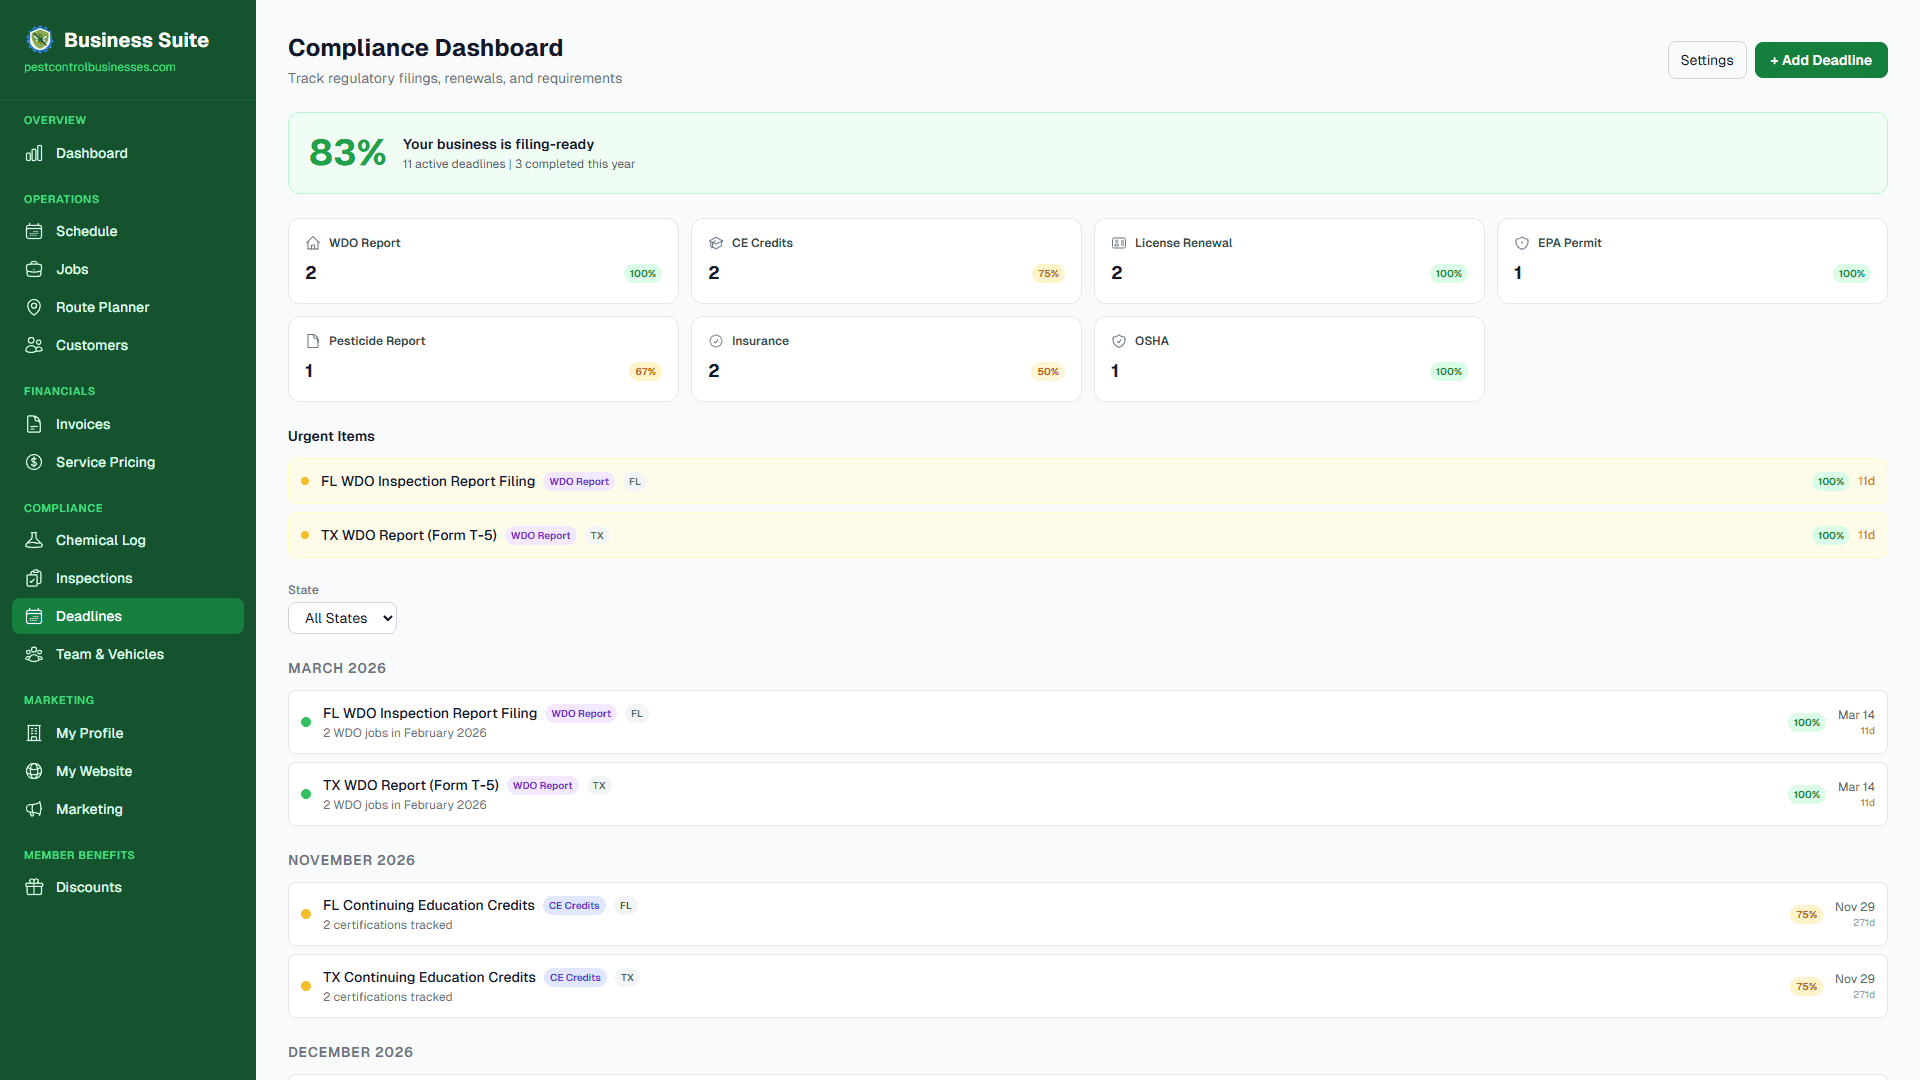Select the WDO Report summary card

pyautogui.click(x=483, y=260)
